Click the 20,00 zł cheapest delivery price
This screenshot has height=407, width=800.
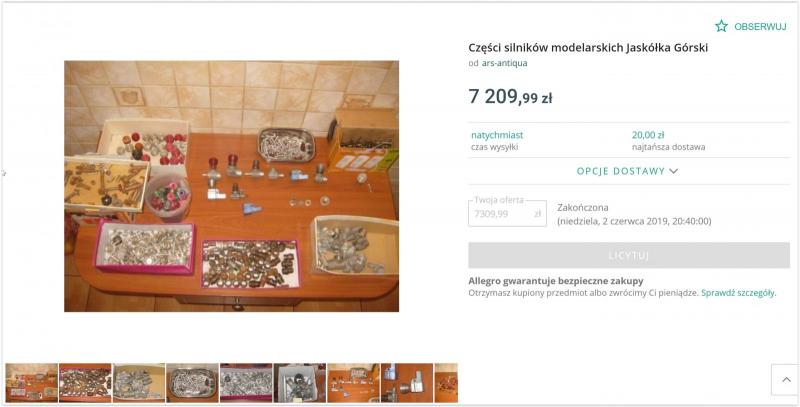point(648,135)
